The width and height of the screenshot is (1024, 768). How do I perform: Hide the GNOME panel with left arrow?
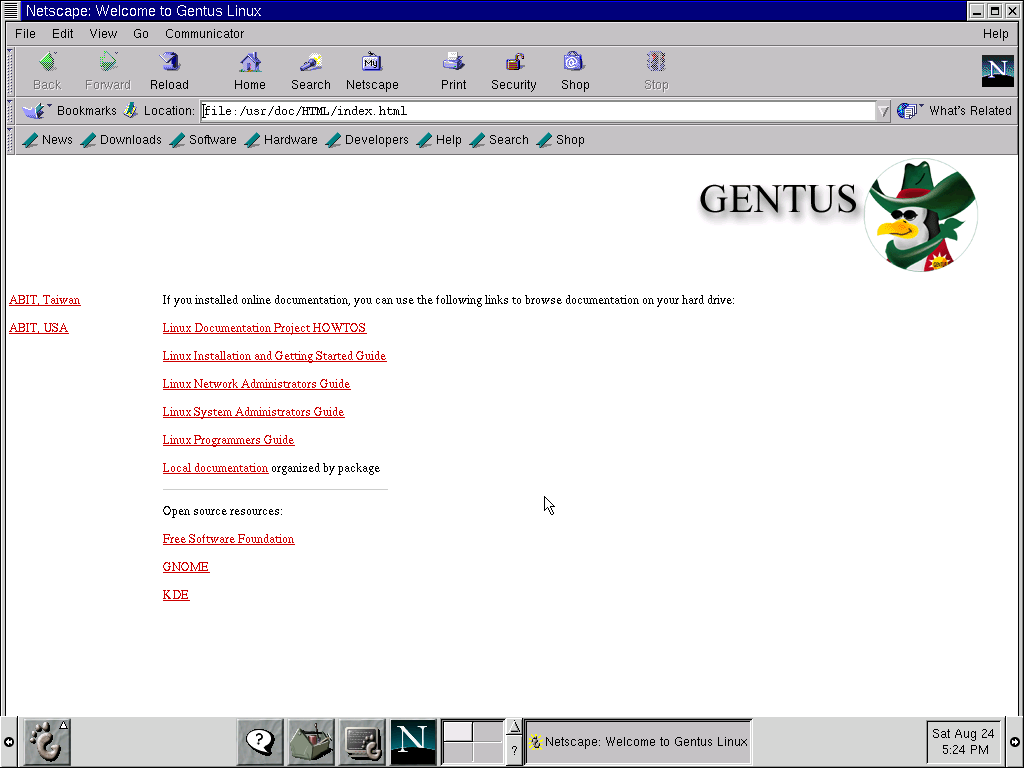click(8, 742)
